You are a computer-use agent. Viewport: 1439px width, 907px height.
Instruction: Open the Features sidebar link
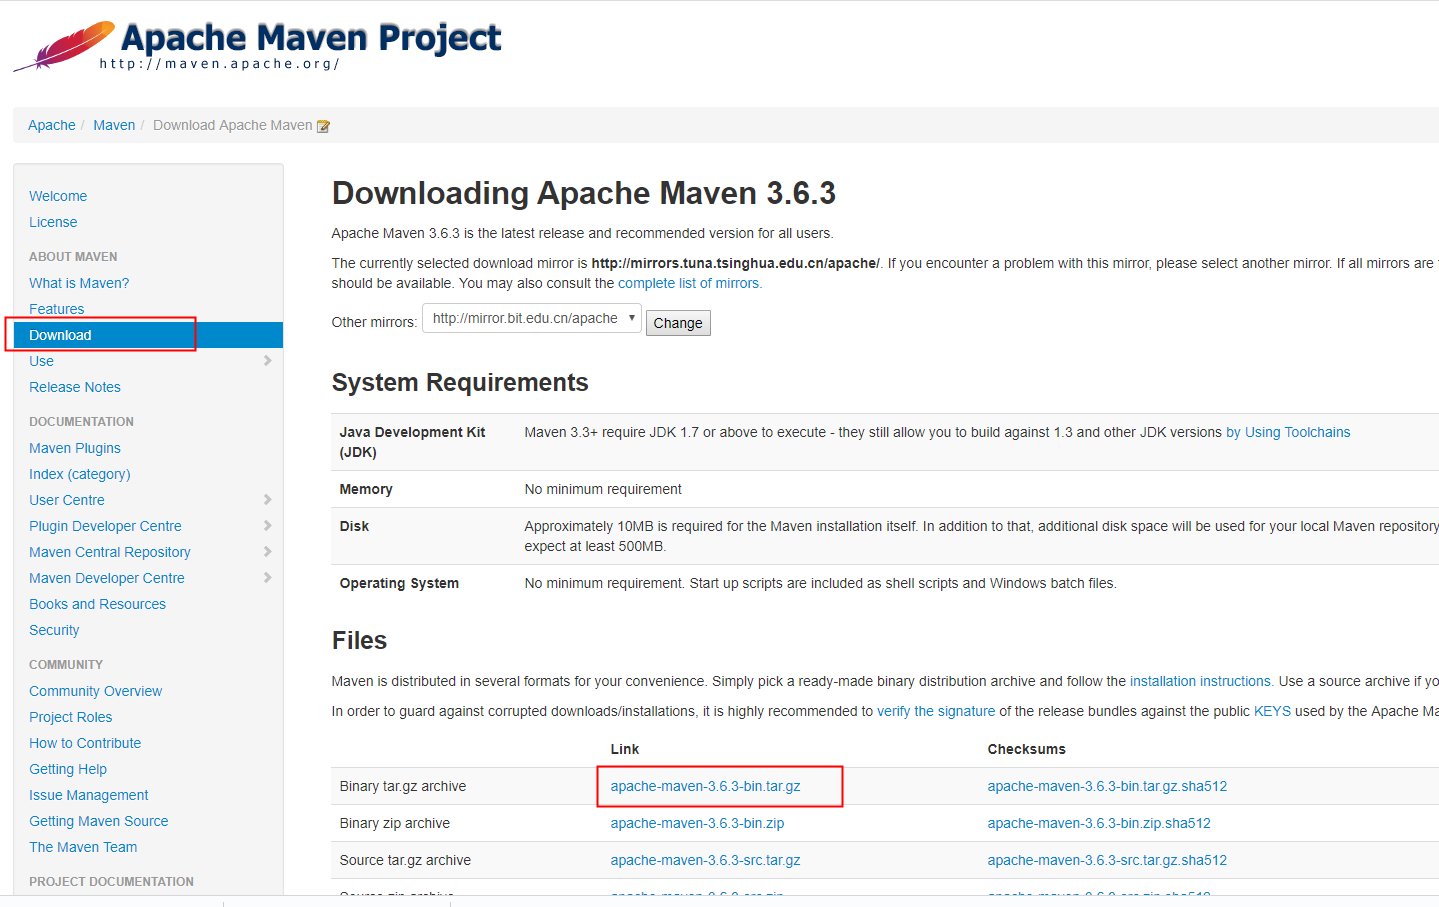pyautogui.click(x=57, y=309)
